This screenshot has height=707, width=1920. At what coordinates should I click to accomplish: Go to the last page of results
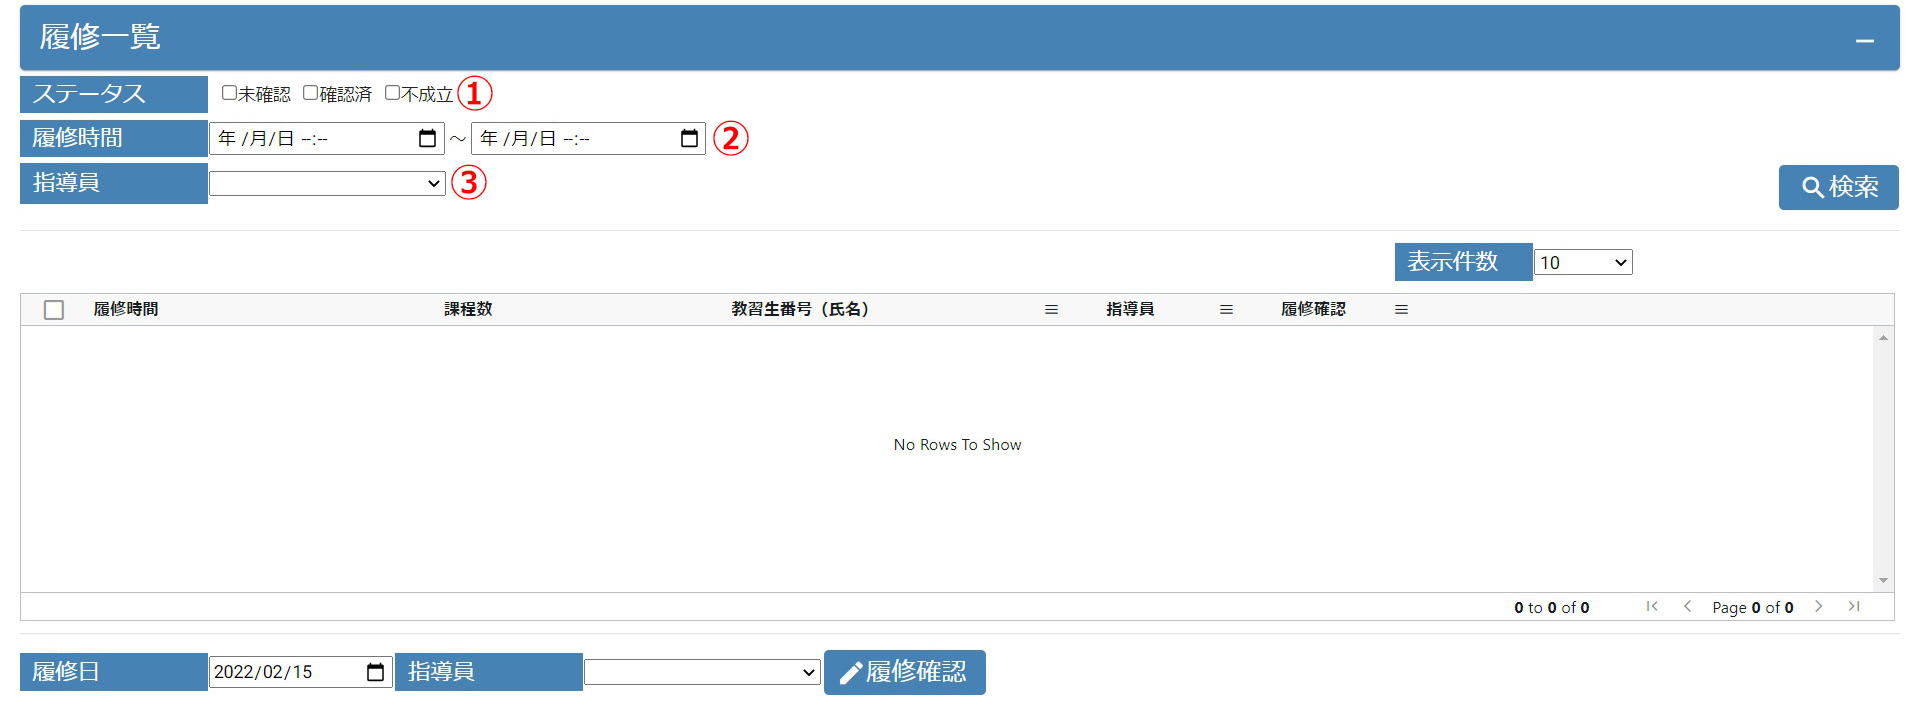point(1854,607)
